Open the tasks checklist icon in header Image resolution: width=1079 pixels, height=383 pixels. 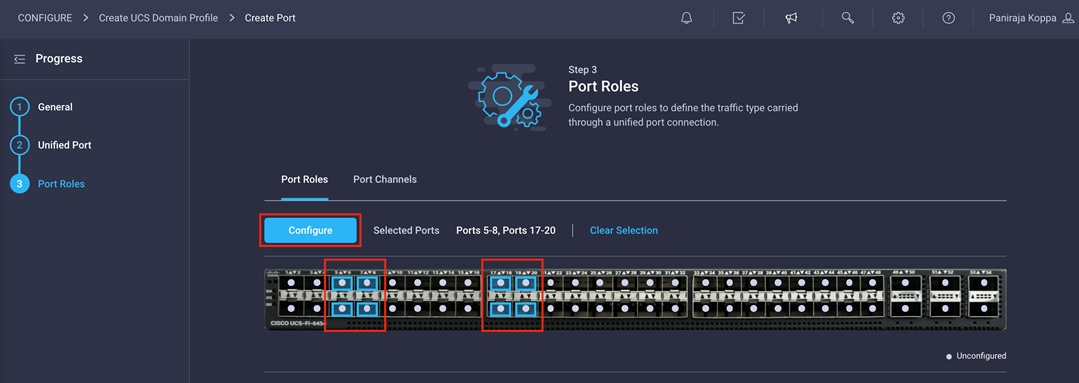[738, 19]
